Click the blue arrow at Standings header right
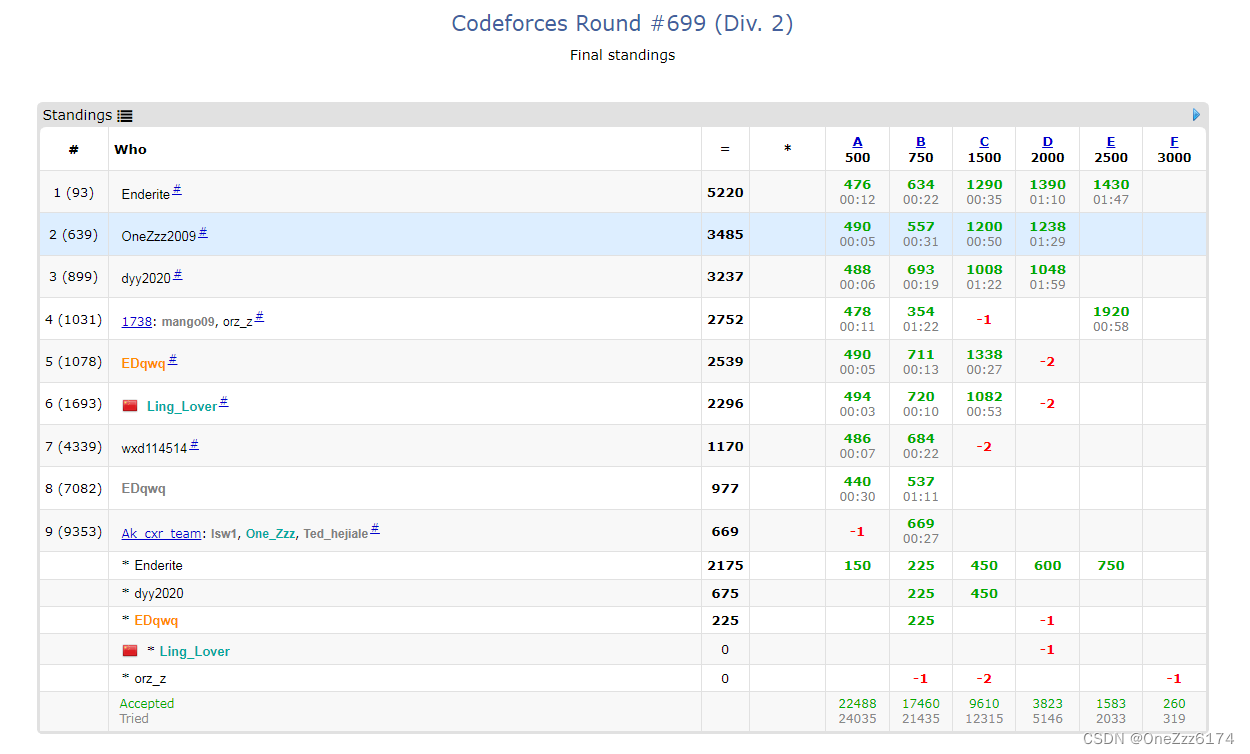This screenshot has width=1250, height=754. coord(1197,115)
